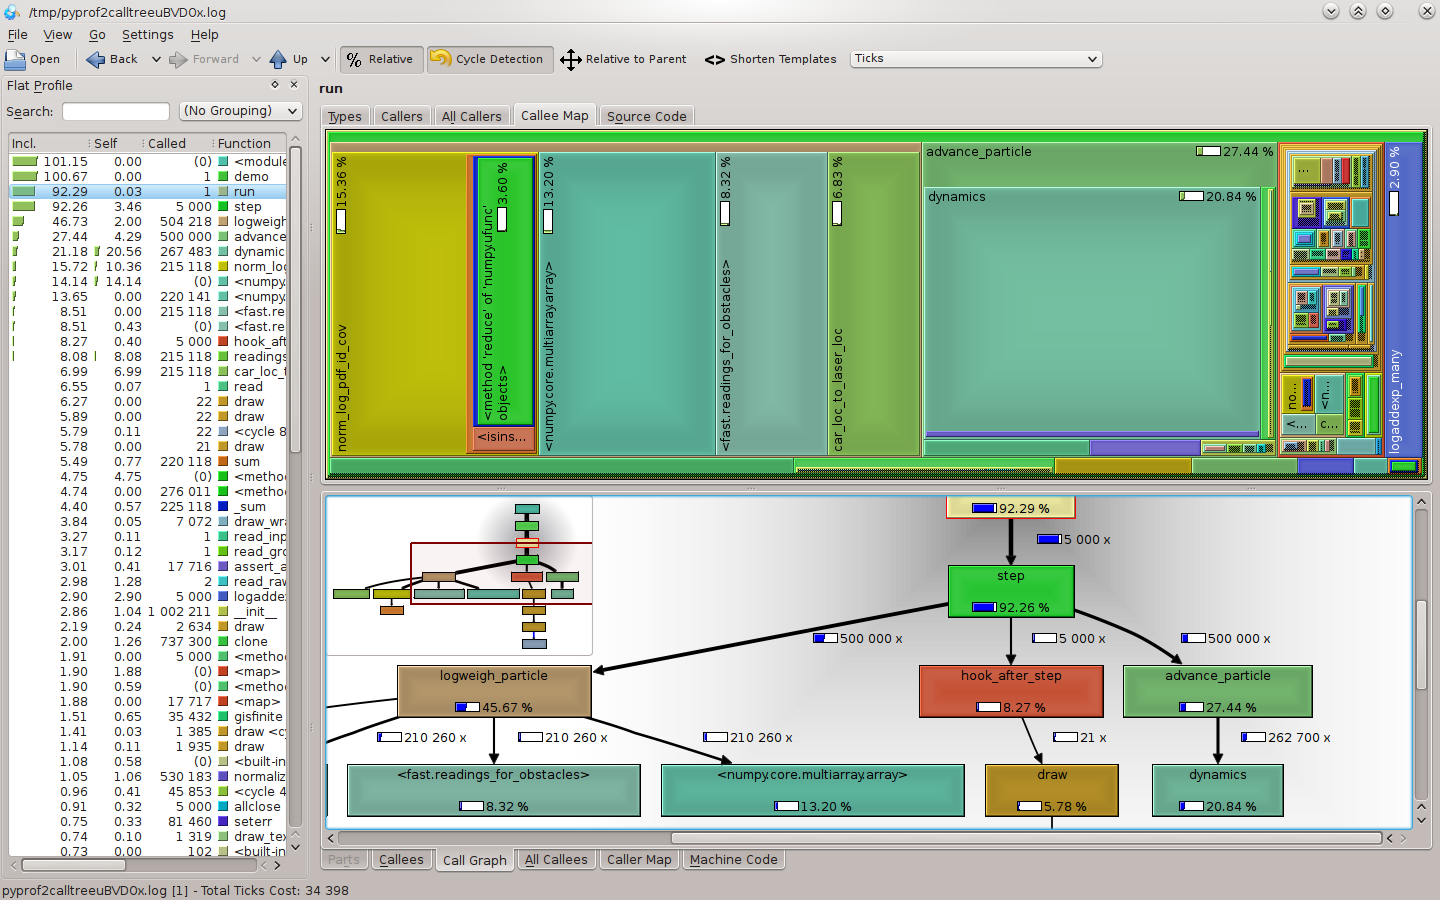Click the Open file icon

(16, 59)
